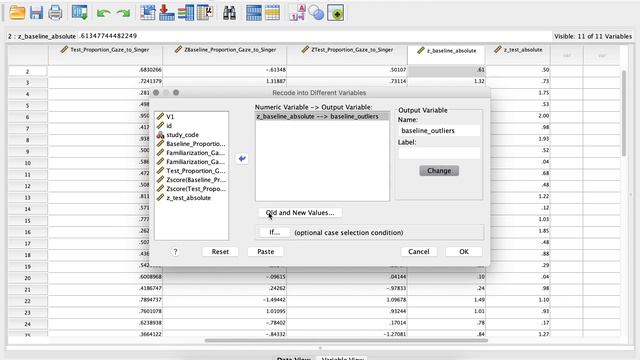Click the green plus toolbar icon
640x360 pixels.
point(336,13)
